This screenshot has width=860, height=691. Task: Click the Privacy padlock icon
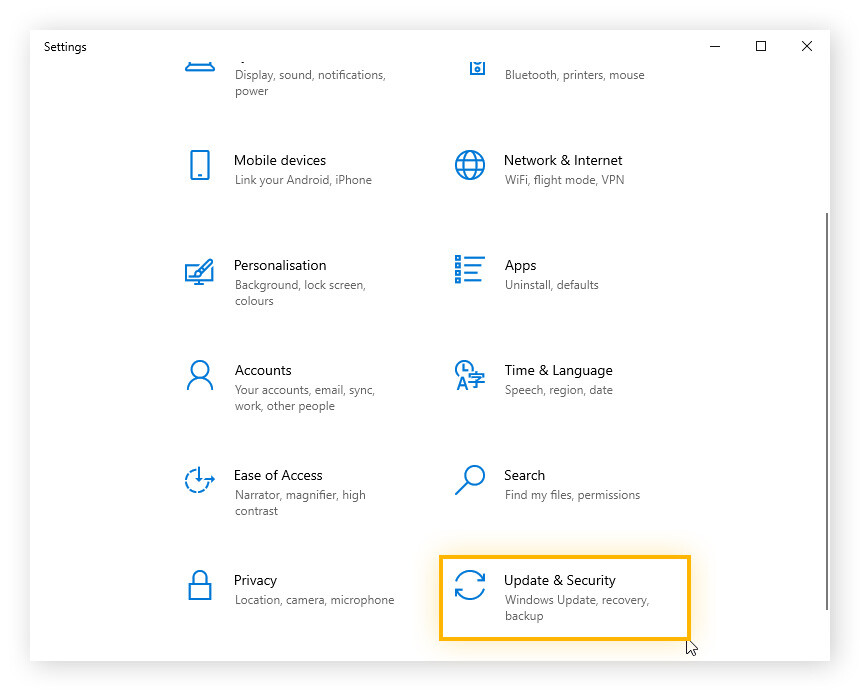[x=200, y=585]
